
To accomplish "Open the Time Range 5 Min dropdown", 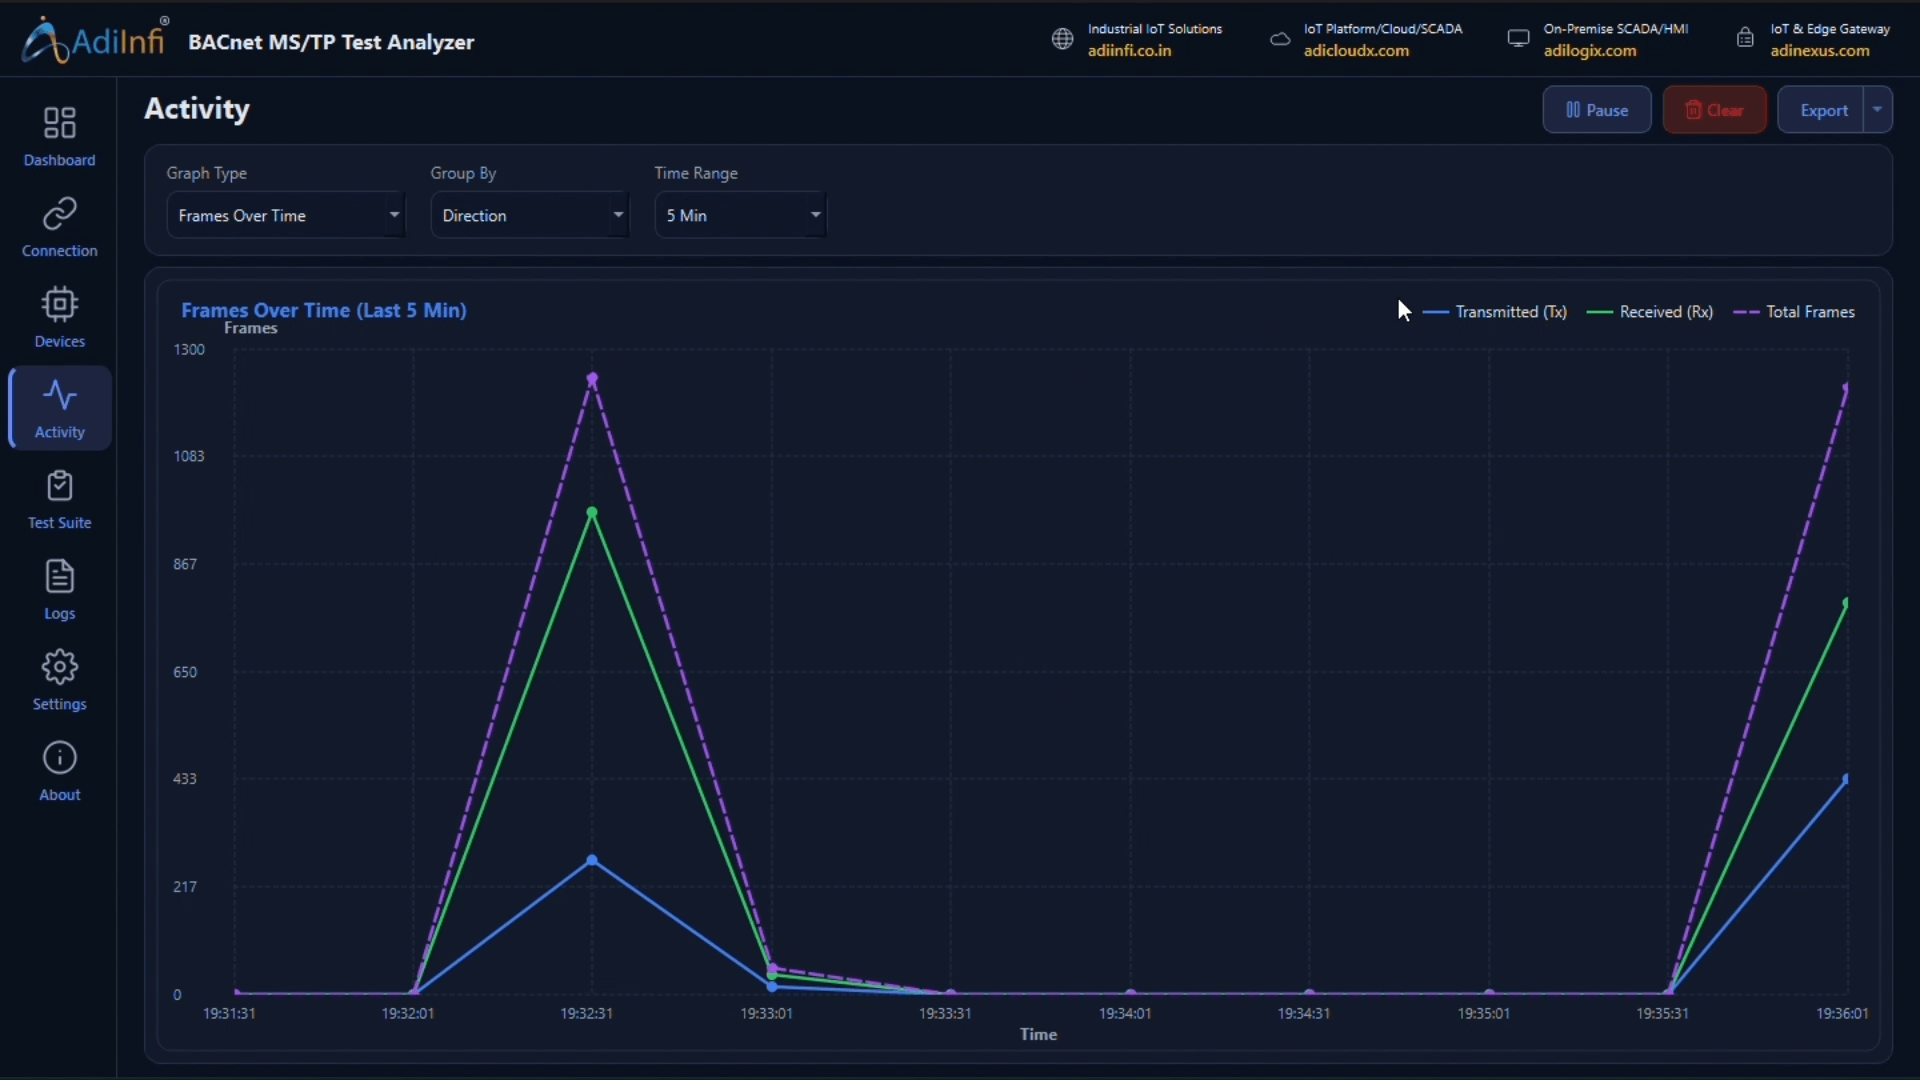I will (x=741, y=215).
